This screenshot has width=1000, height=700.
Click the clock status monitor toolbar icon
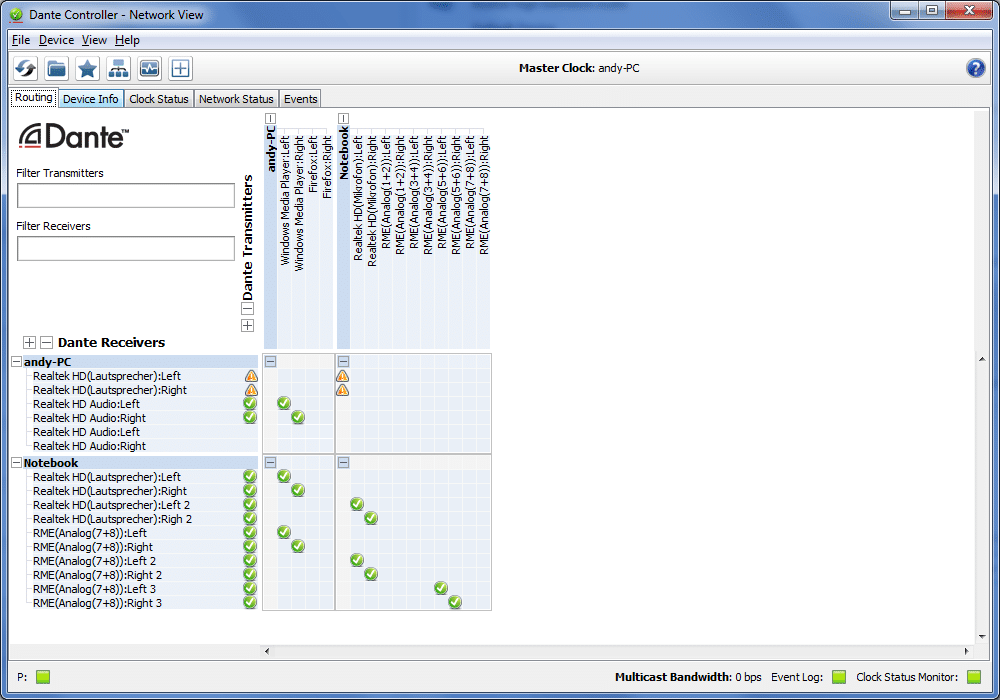pos(149,69)
